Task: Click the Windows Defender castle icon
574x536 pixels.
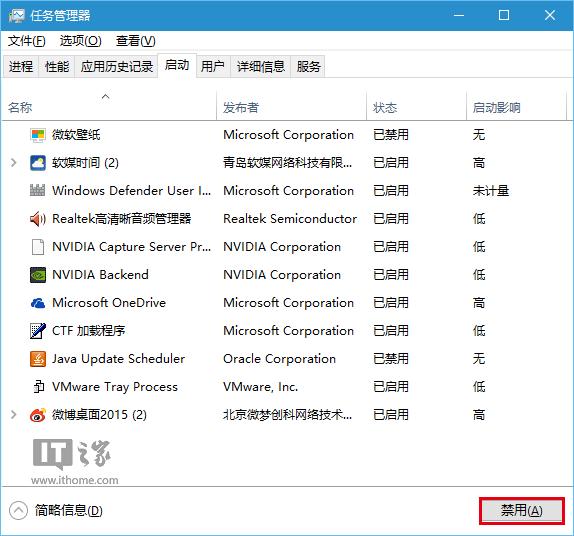Action: point(38,191)
